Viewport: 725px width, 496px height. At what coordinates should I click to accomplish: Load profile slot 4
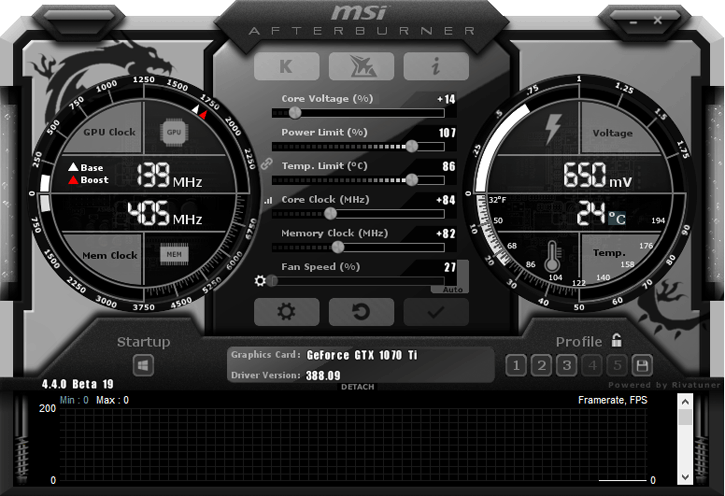point(592,366)
